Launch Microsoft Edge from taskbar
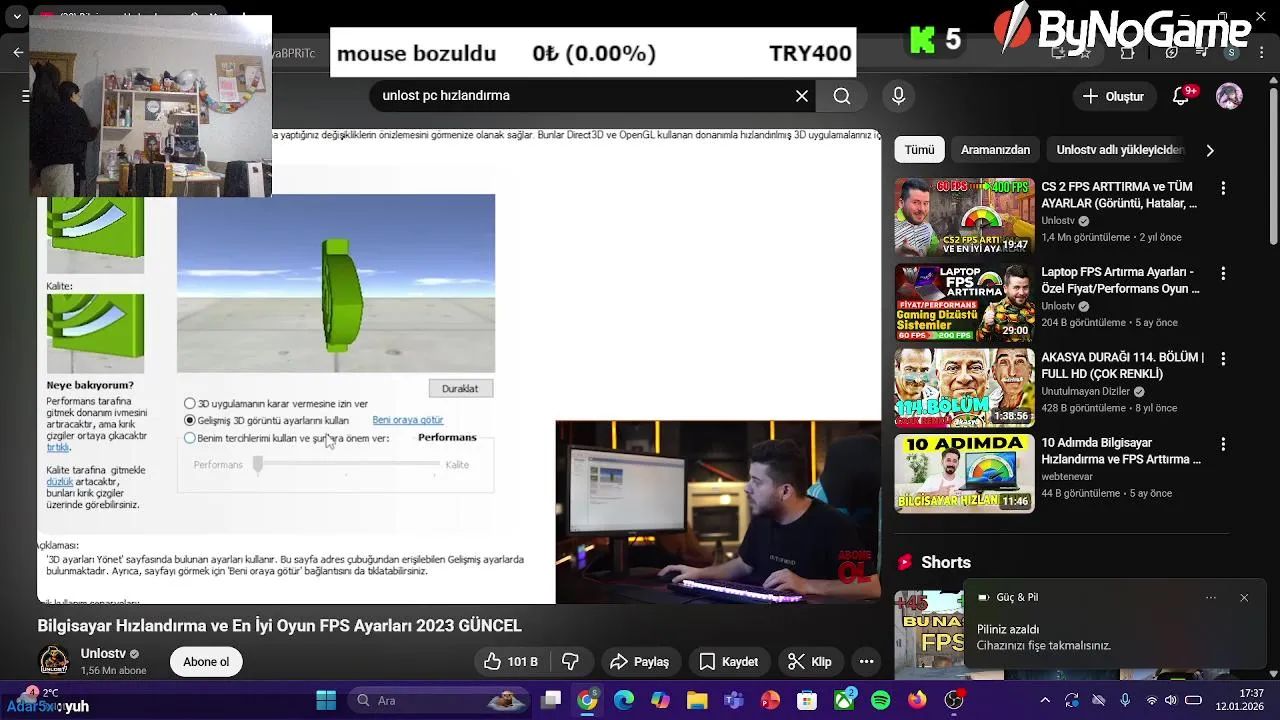1280x720 pixels. coord(624,701)
